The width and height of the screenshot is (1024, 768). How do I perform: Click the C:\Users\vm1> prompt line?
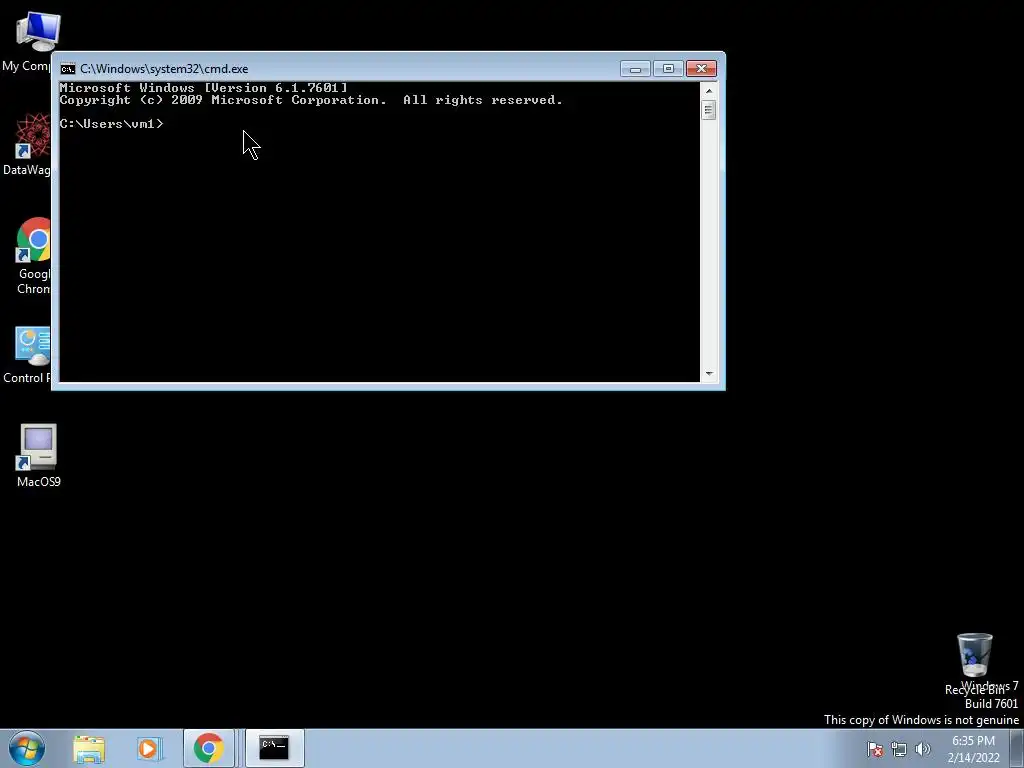112,123
